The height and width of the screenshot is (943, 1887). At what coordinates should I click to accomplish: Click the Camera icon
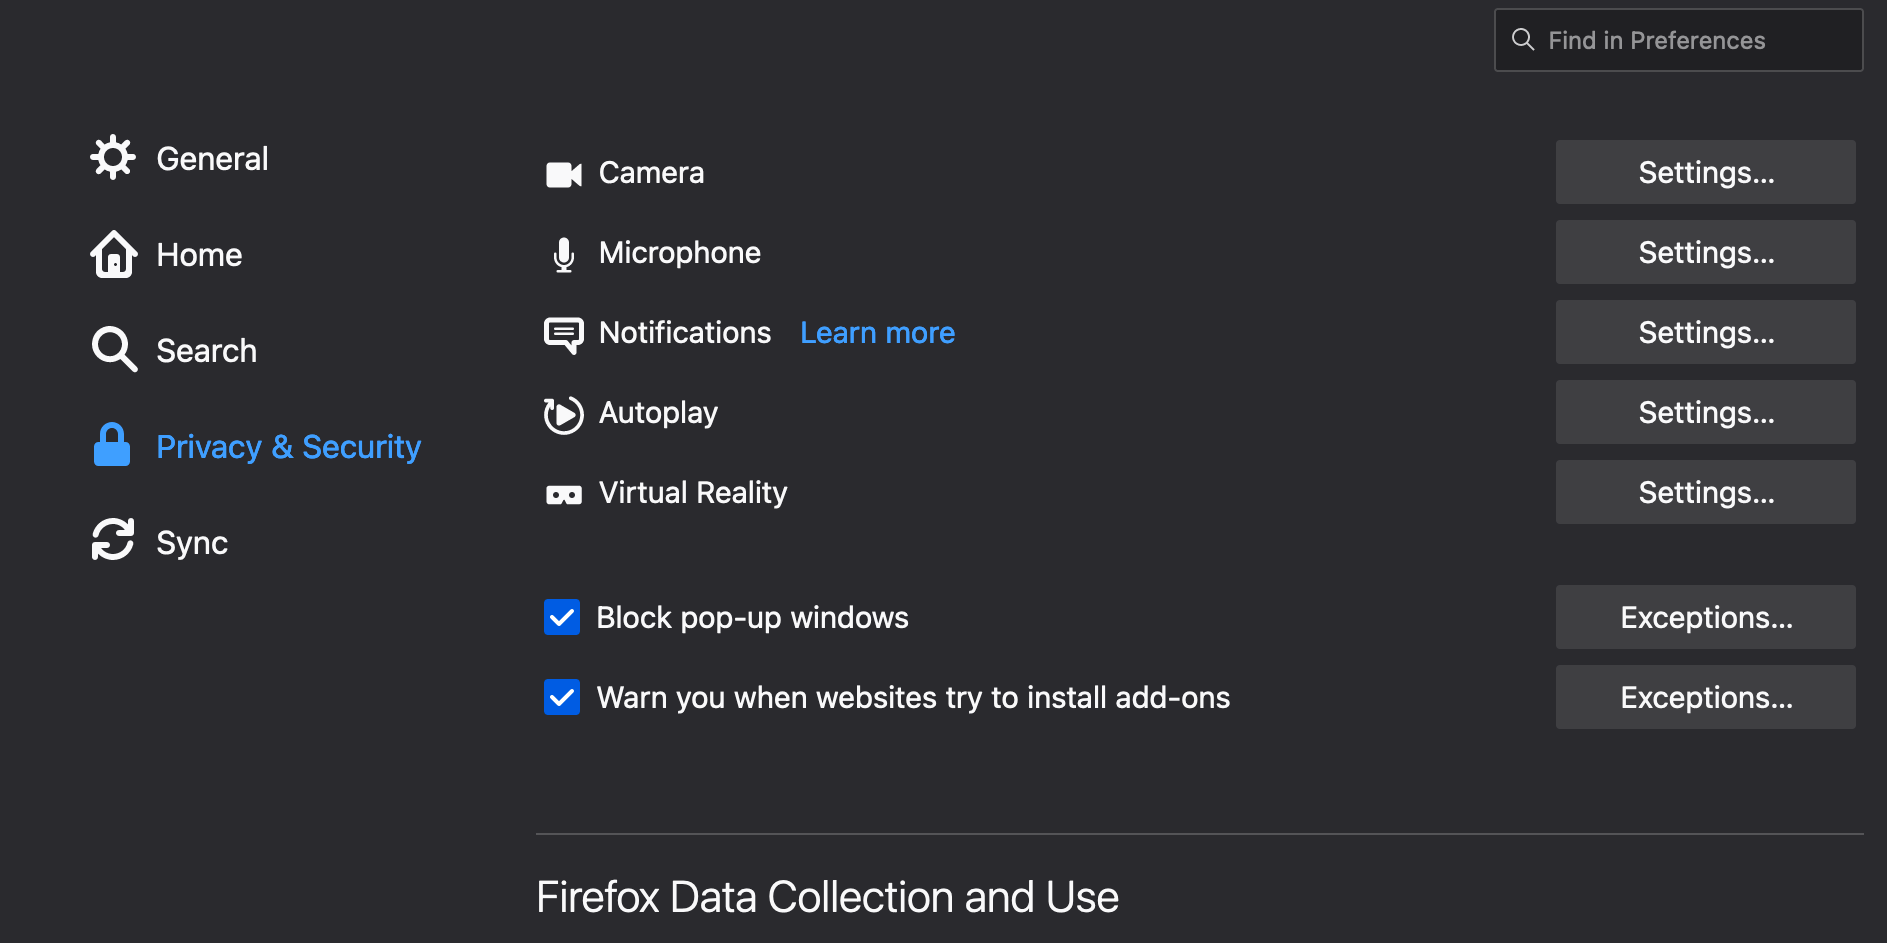[x=564, y=172]
